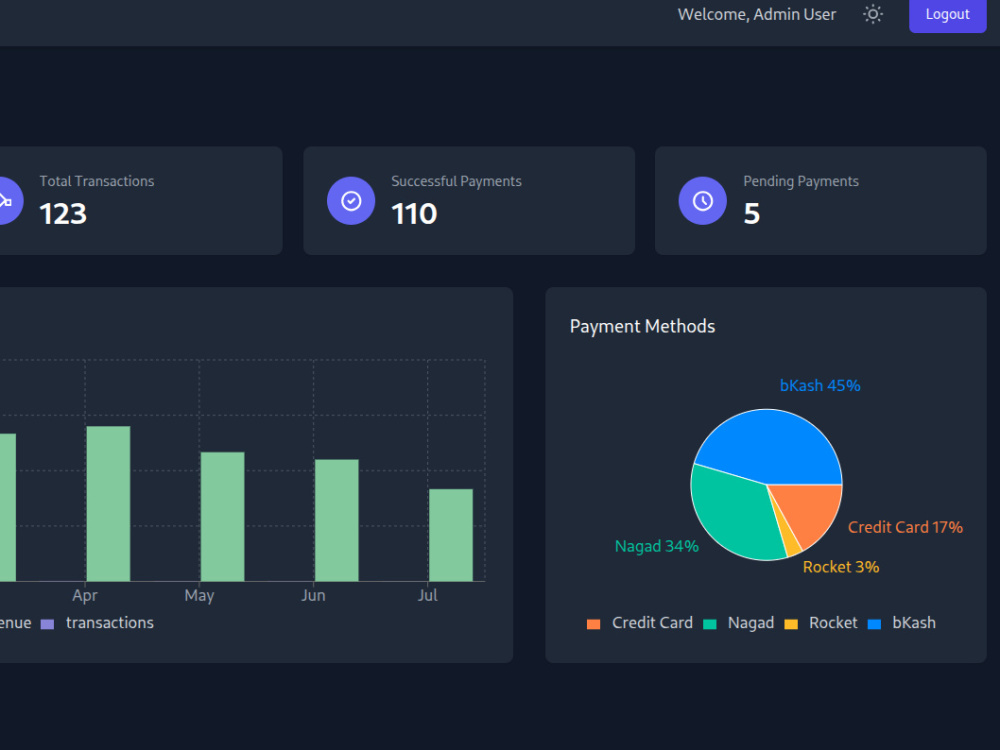1000x750 pixels.
Task: Click the blue bKash legend swatch
Action: [874, 624]
